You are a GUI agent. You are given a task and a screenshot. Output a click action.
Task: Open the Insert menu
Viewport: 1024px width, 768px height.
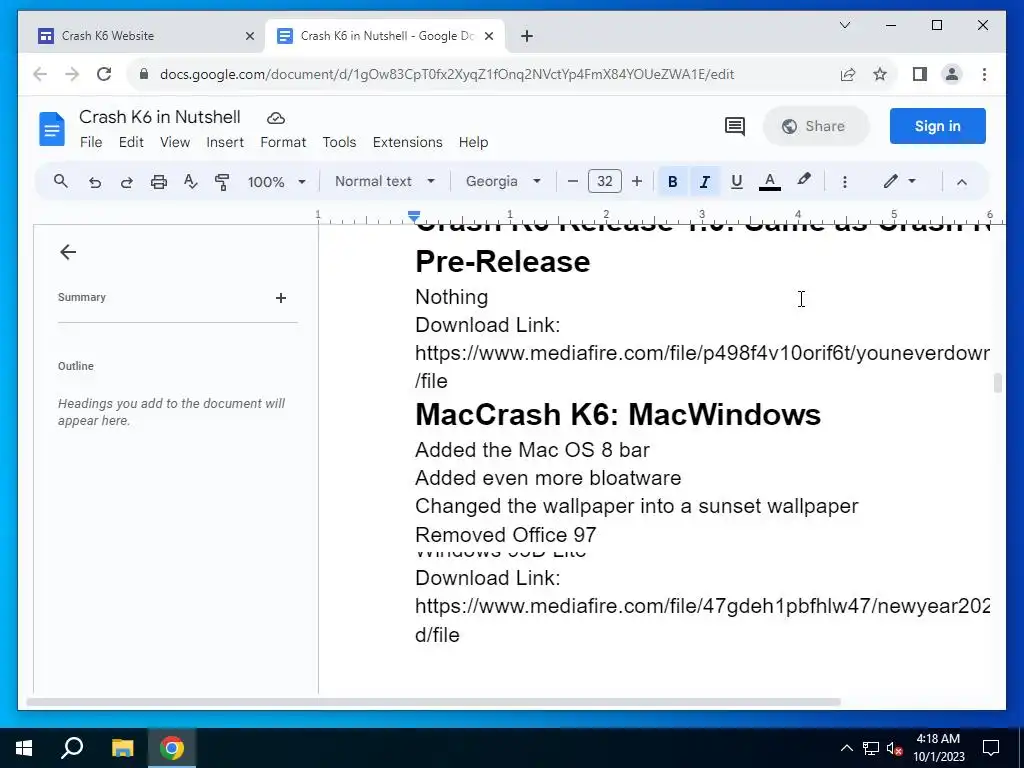point(225,142)
